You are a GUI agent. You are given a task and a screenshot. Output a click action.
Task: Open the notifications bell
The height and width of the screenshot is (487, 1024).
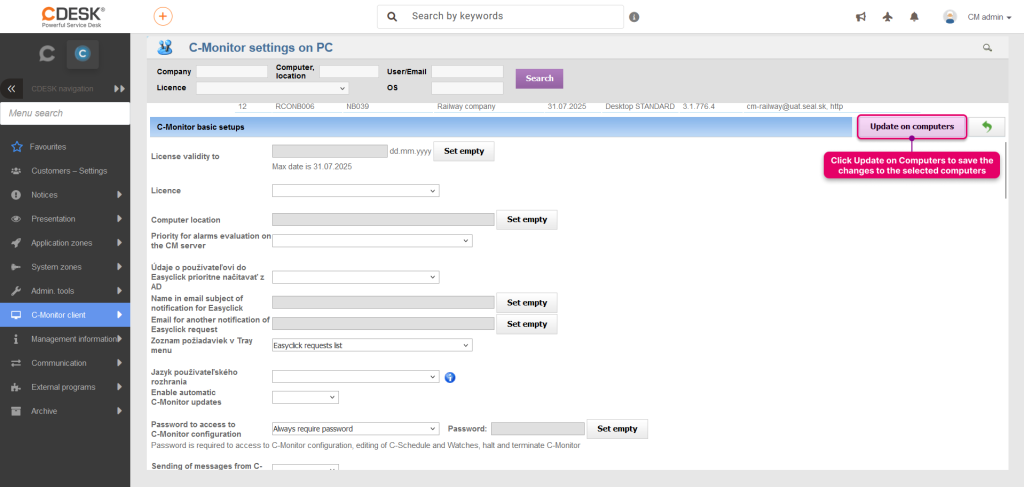pyautogui.click(x=914, y=17)
